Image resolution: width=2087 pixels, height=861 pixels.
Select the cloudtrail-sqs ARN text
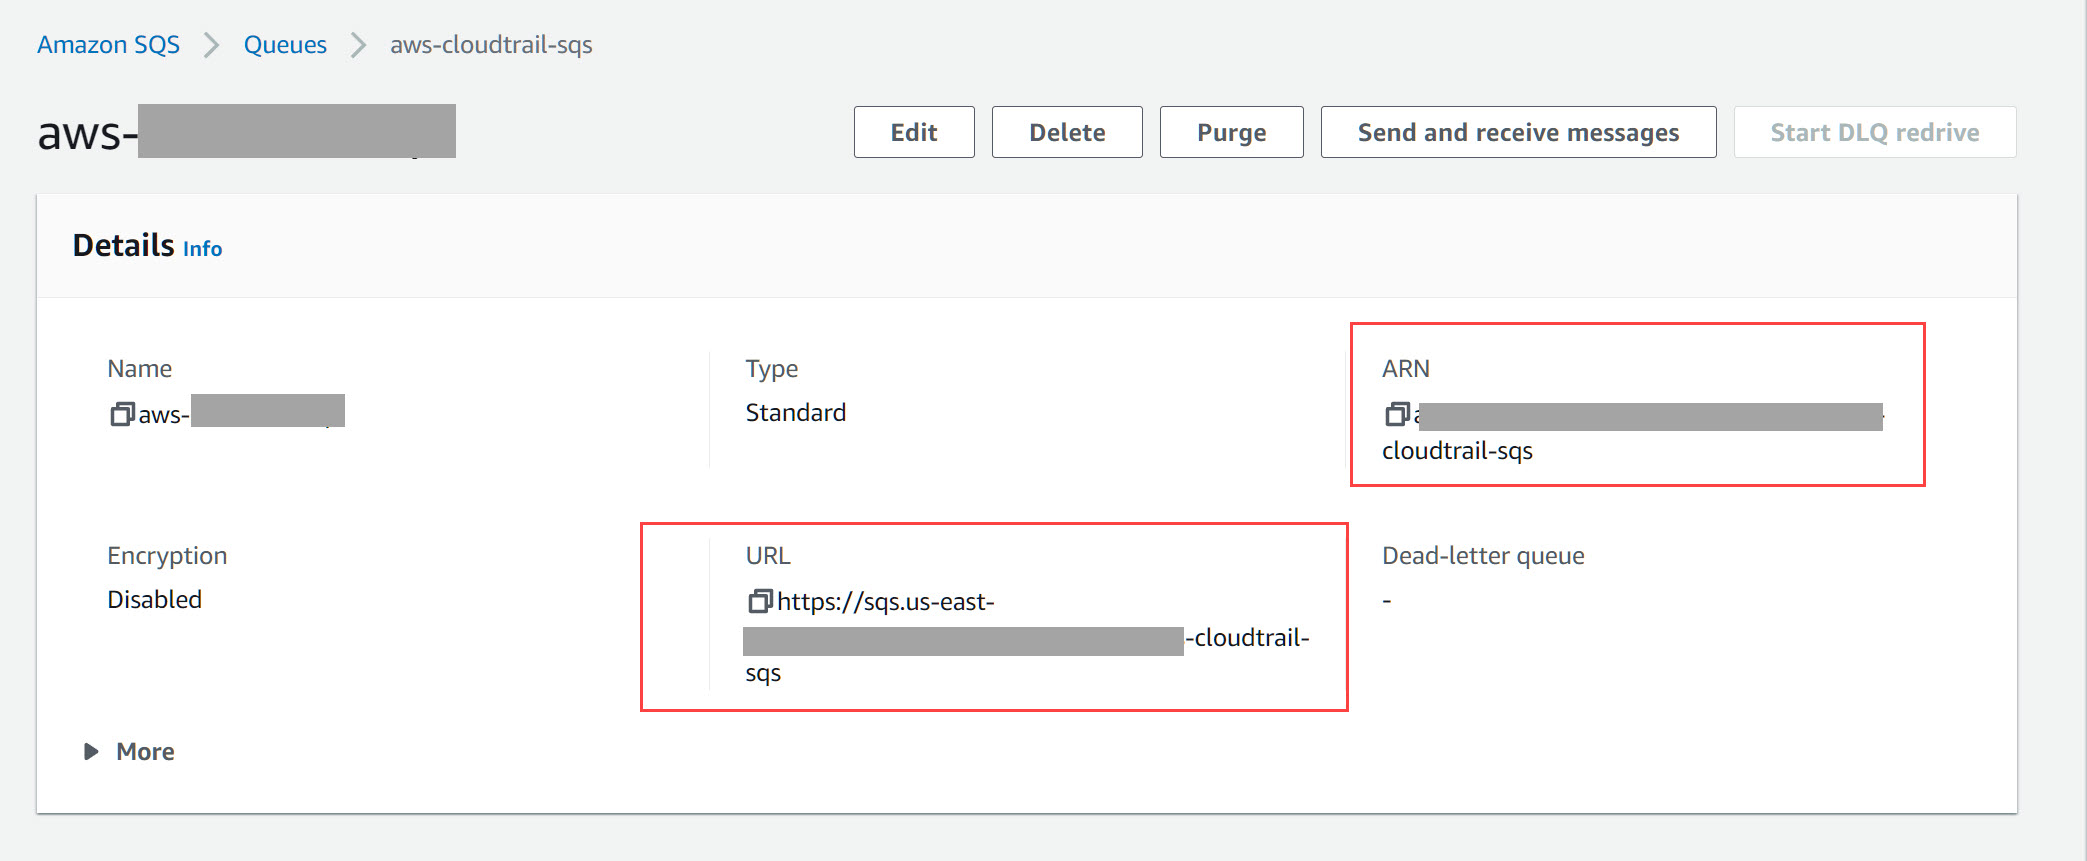(1457, 451)
